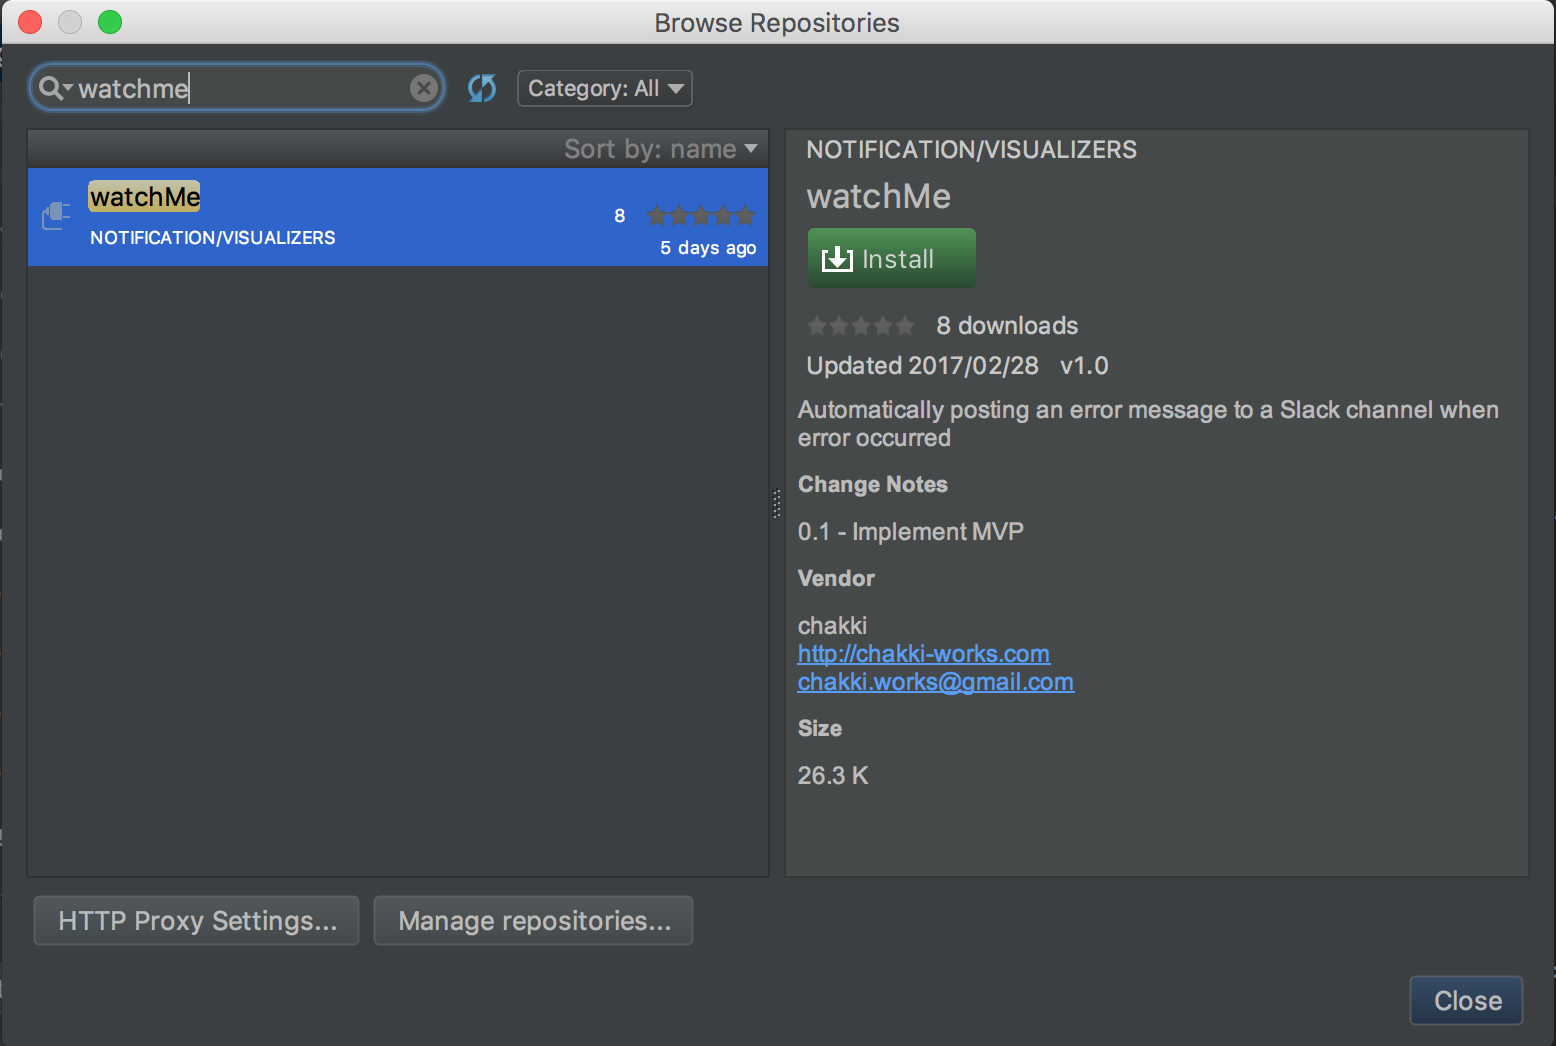Click the Change Notes heading
Screen dimensions: 1556x1046
(x=873, y=485)
